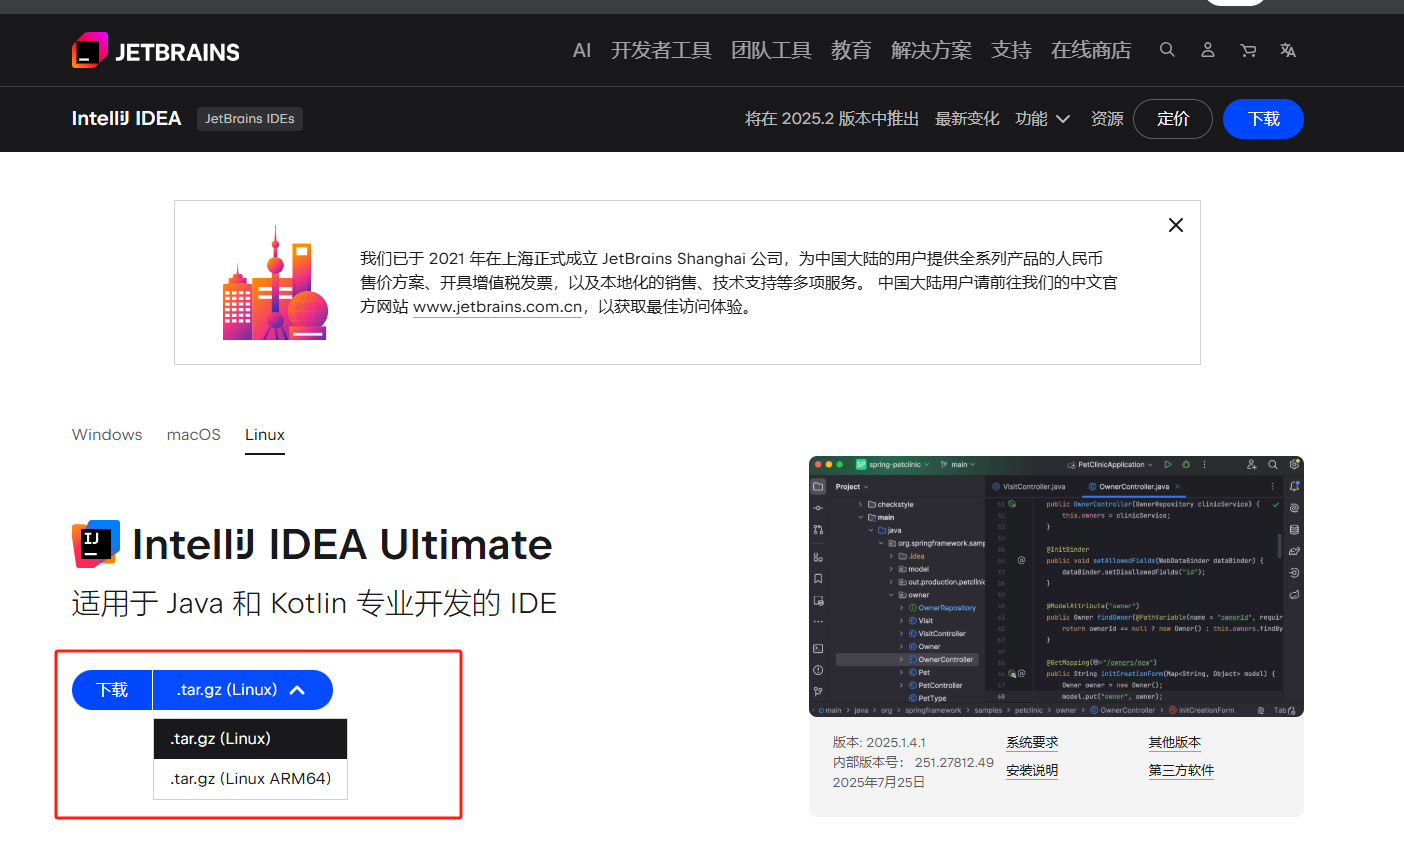Select .tar.gz (Linux ARM64) option

point(250,779)
